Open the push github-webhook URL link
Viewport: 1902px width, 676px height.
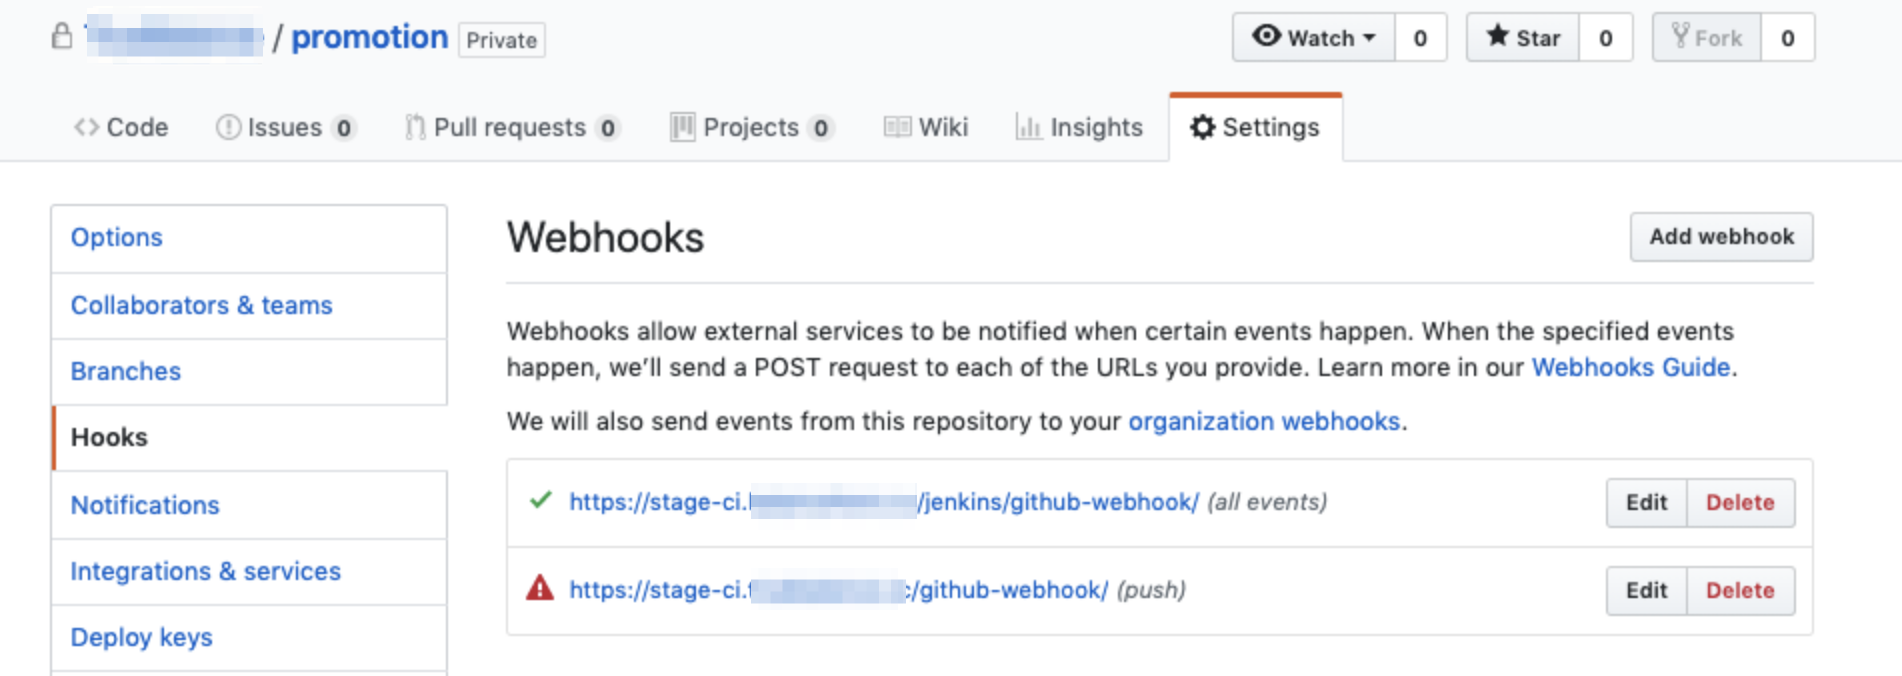click(x=838, y=590)
